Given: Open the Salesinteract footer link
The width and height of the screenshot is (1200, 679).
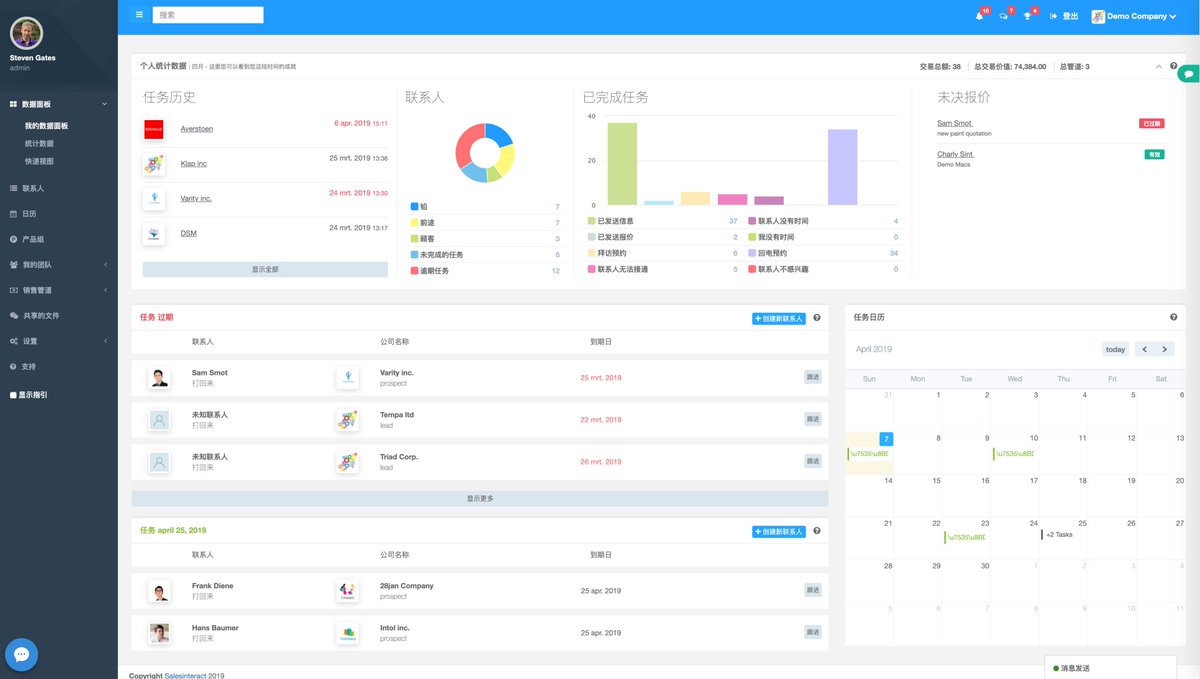Looking at the screenshot, I should coord(185,675).
